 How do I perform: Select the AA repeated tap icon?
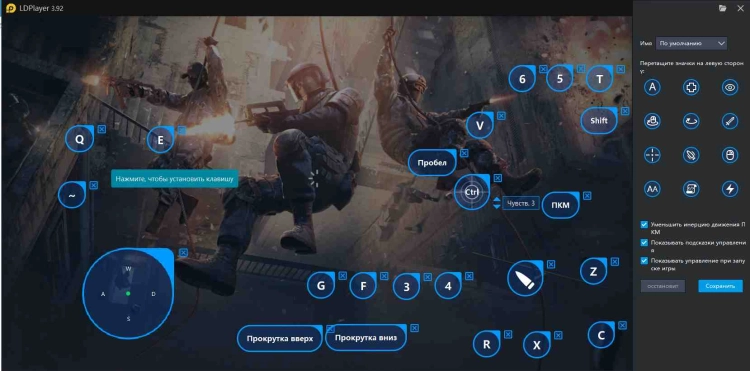(651, 189)
